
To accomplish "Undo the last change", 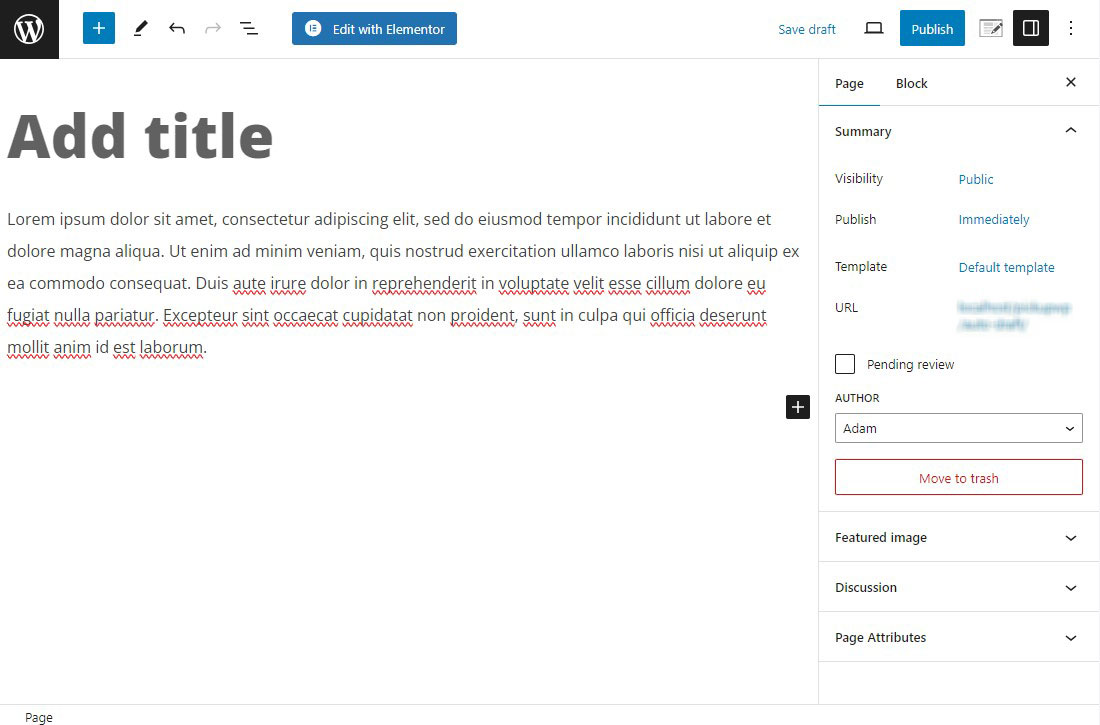I will tap(177, 29).
